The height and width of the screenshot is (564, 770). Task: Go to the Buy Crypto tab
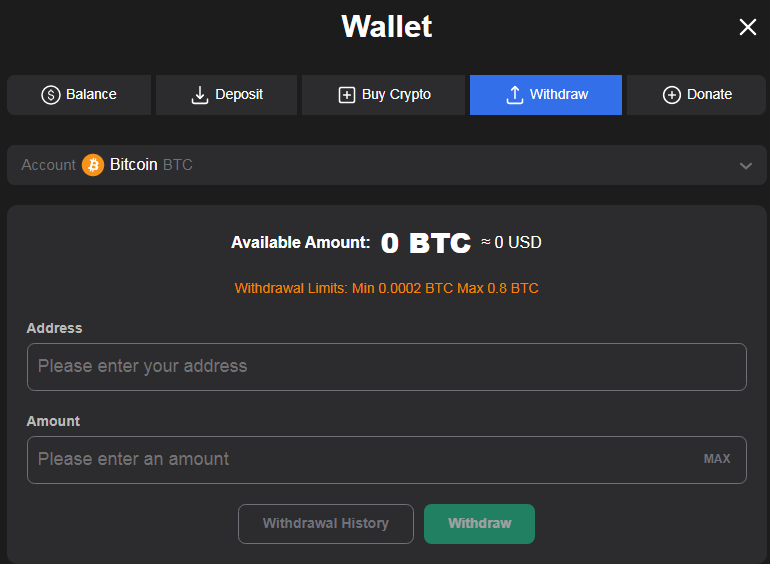[x=396, y=95]
